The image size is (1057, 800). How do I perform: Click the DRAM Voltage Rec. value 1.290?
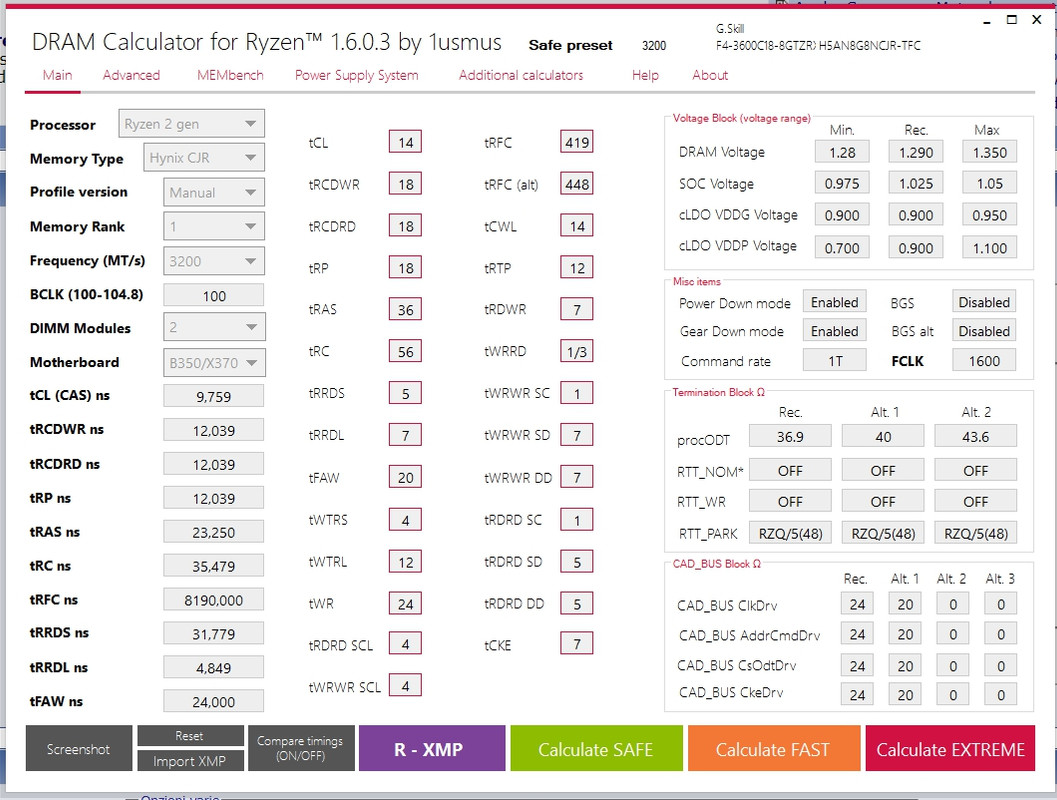click(x=915, y=152)
